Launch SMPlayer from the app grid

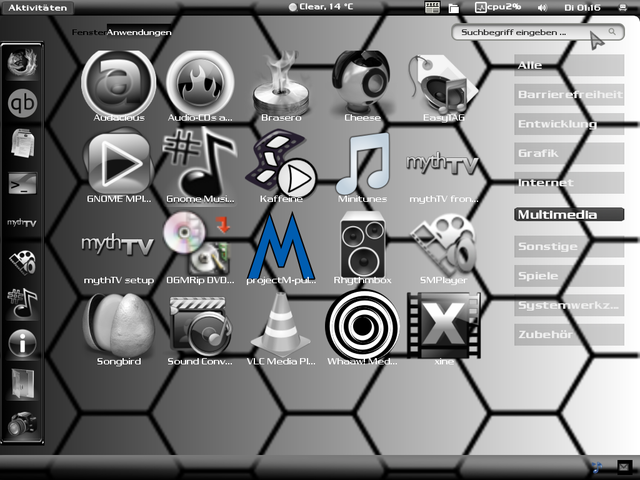(444, 247)
